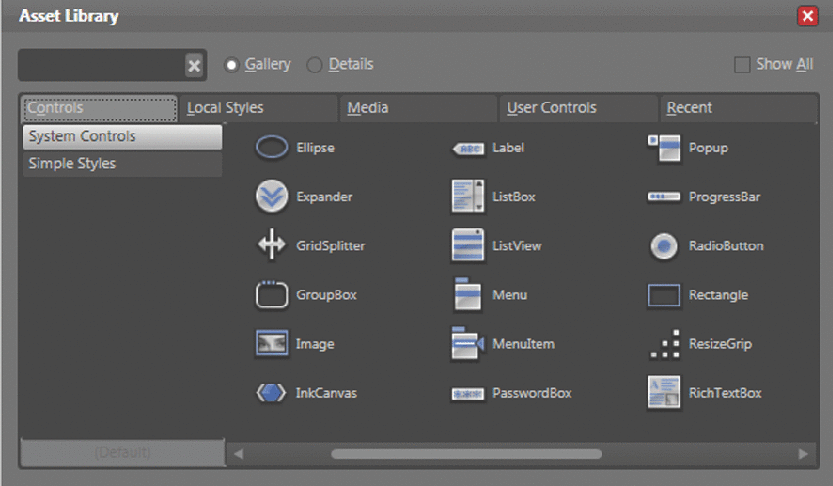Choose the ProgressBar control icon
Viewport: 833px width, 486px height.
(x=664, y=197)
